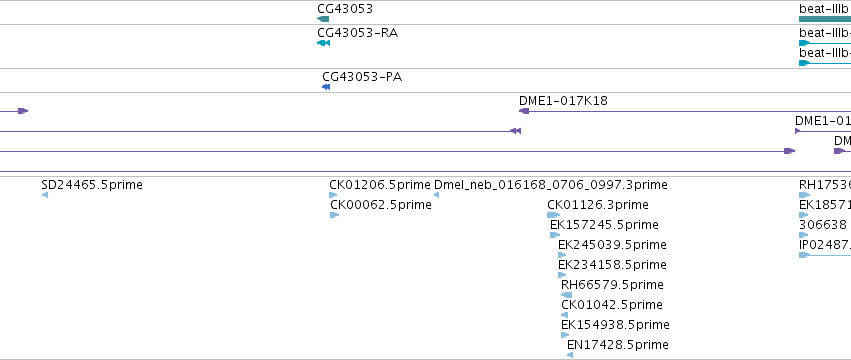Click the DME1-017K18 arrowhead marker
Image resolution: width=851 pixels, height=360 pixels.
[x=524, y=111]
